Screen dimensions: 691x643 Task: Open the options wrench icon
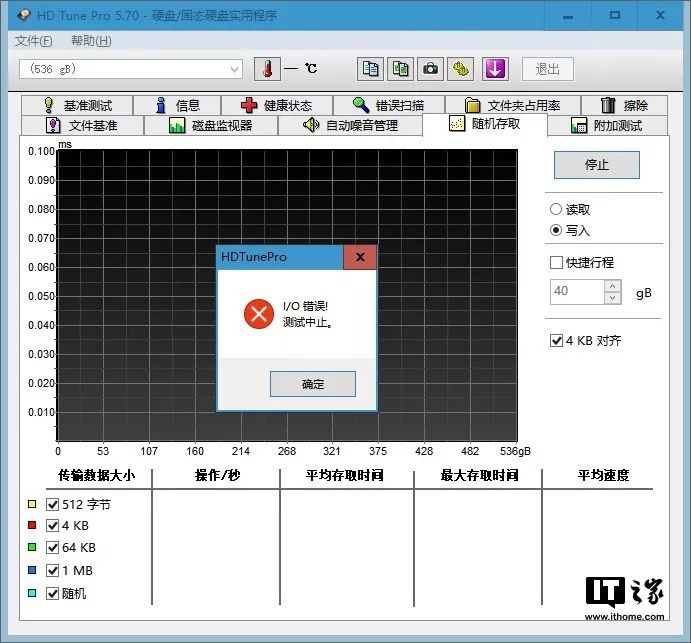pos(460,69)
